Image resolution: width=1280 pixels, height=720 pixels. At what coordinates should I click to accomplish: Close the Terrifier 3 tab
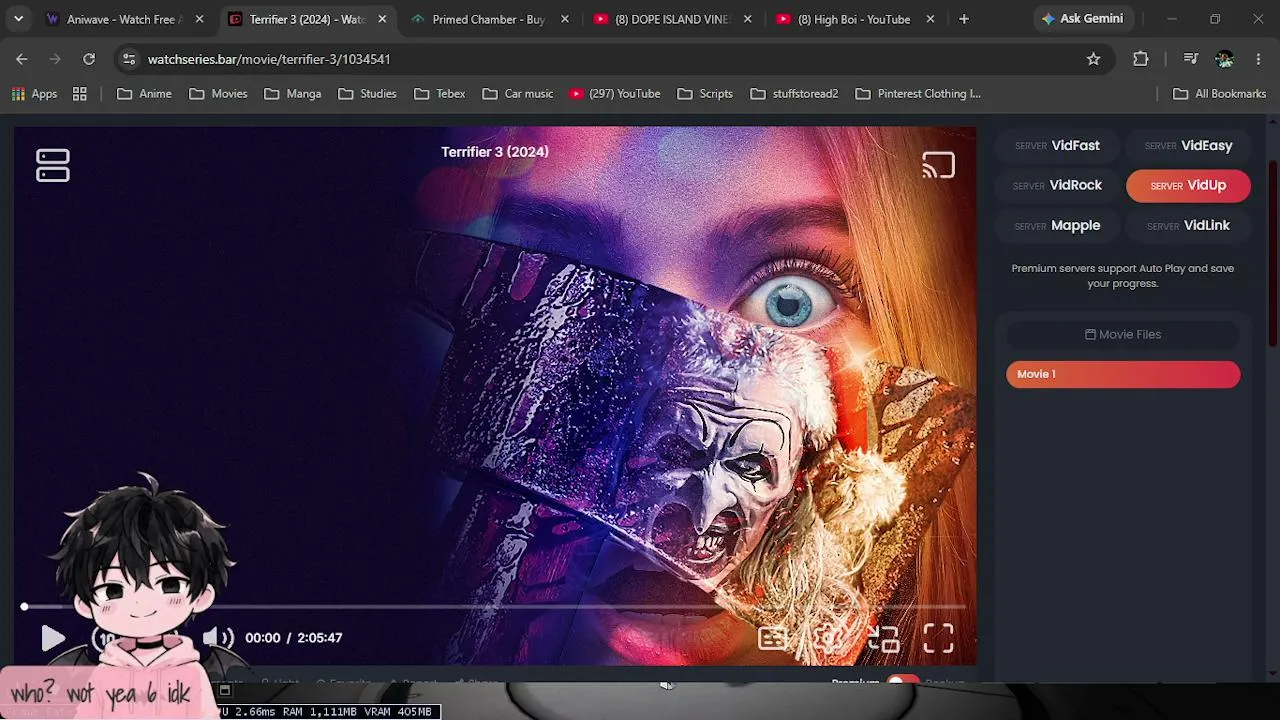click(382, 19)
